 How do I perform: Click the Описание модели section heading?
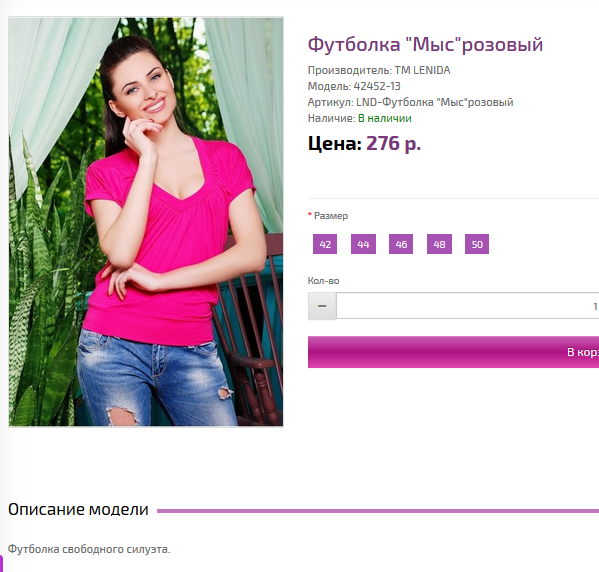point(78,510)
